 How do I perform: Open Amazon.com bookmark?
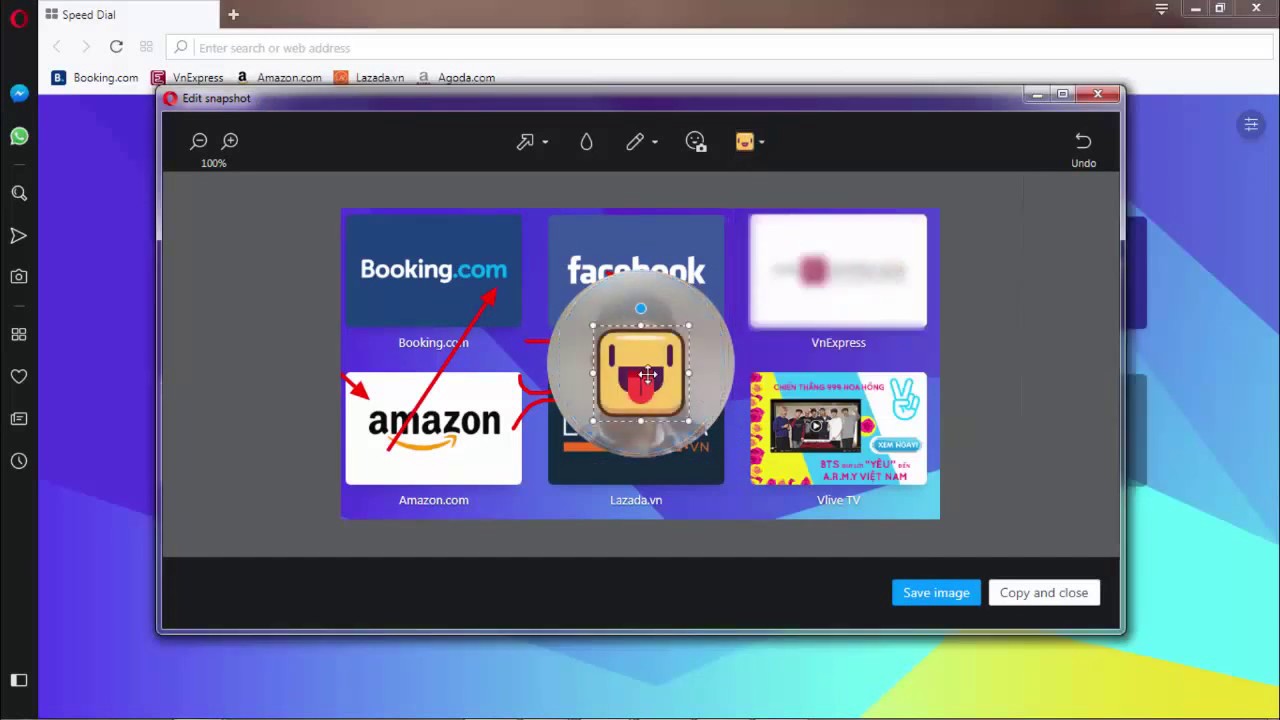tap(279, 77)
